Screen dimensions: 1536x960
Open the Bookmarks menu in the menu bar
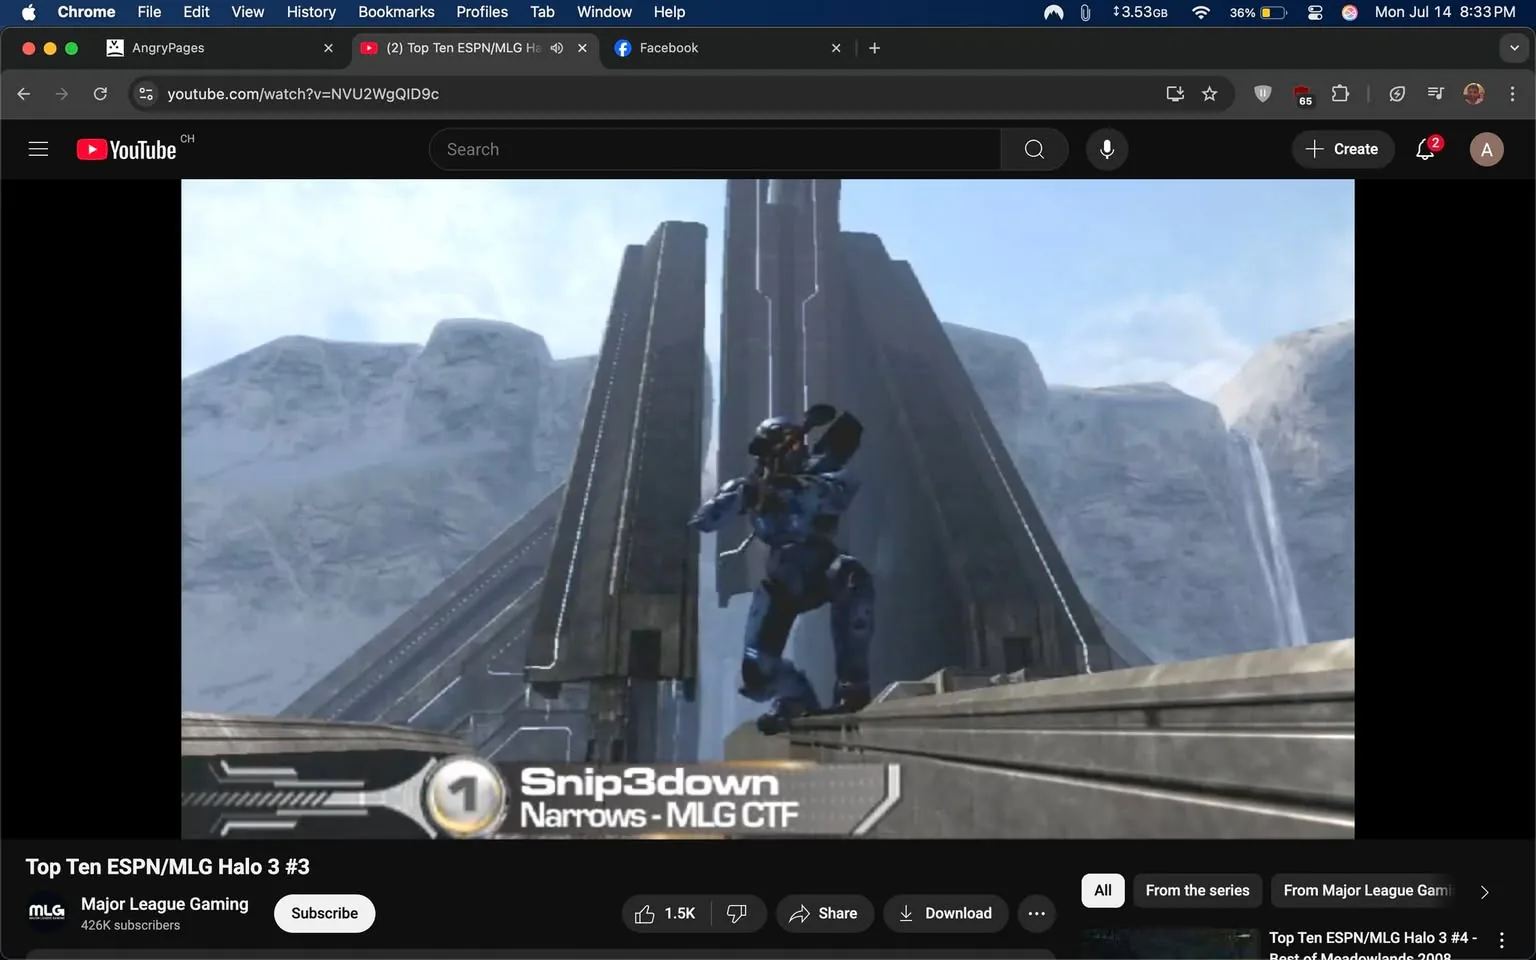coord(396,12)
